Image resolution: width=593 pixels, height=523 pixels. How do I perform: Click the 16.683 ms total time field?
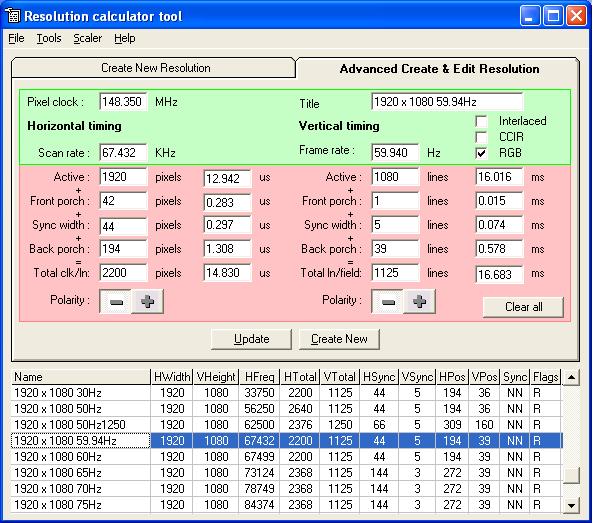(499, 275)
